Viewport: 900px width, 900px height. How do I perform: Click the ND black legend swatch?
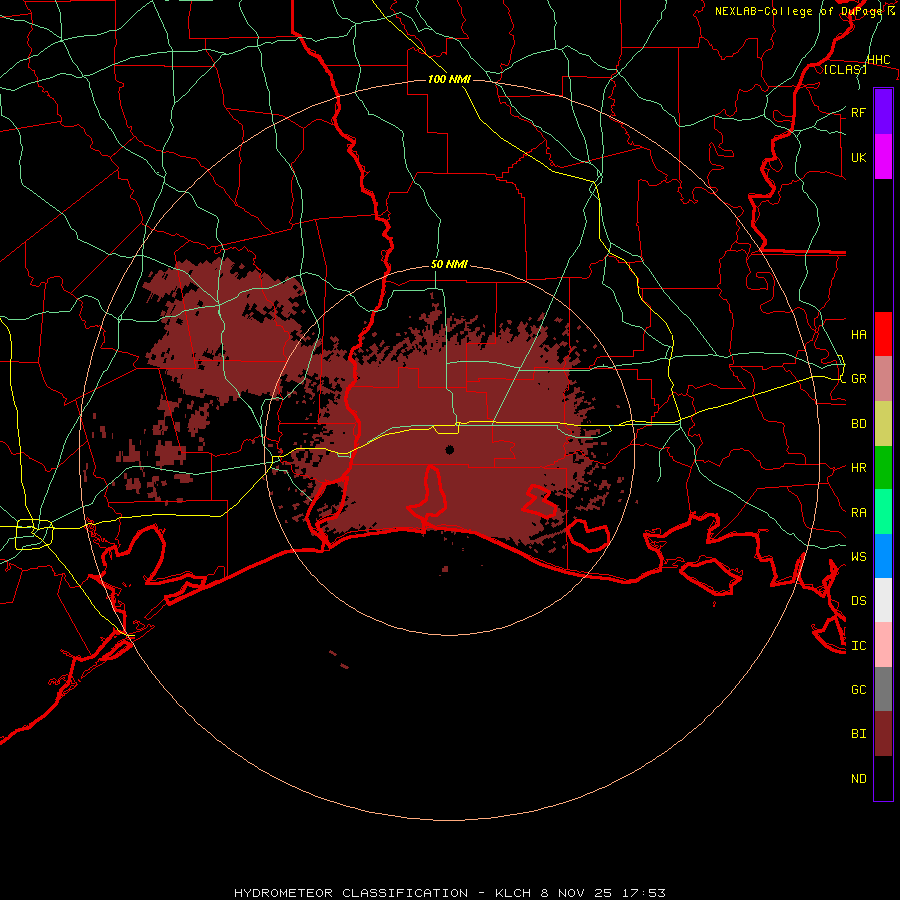coord(883,778)
